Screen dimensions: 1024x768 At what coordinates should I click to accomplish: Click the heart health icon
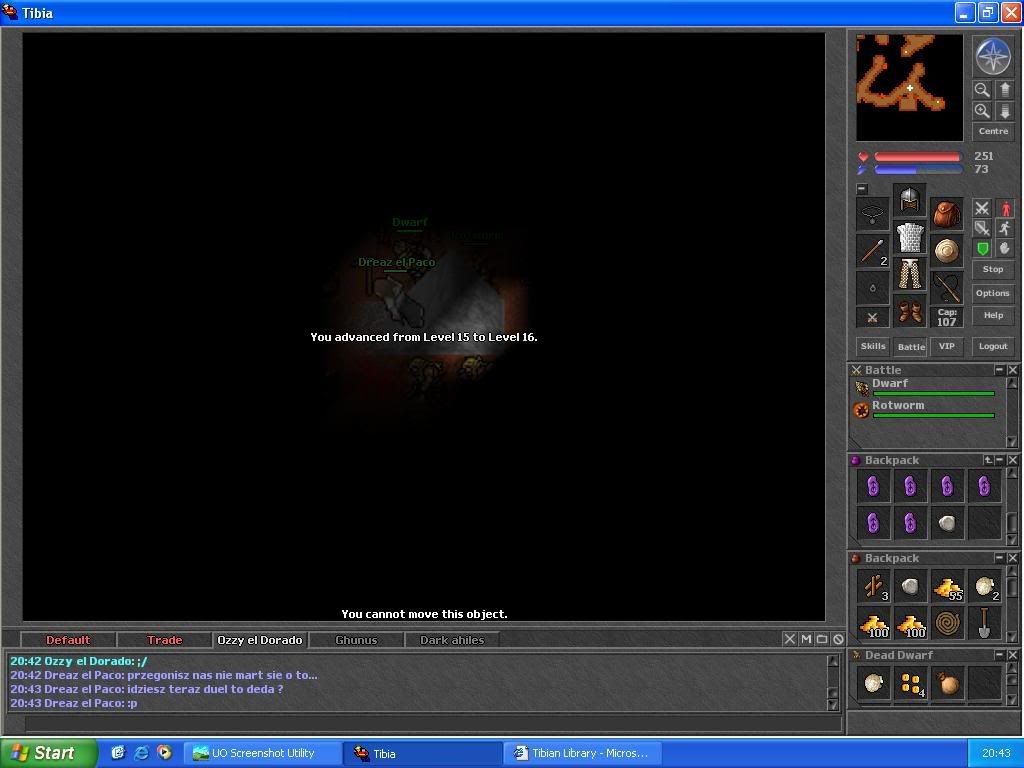[863, 157]
